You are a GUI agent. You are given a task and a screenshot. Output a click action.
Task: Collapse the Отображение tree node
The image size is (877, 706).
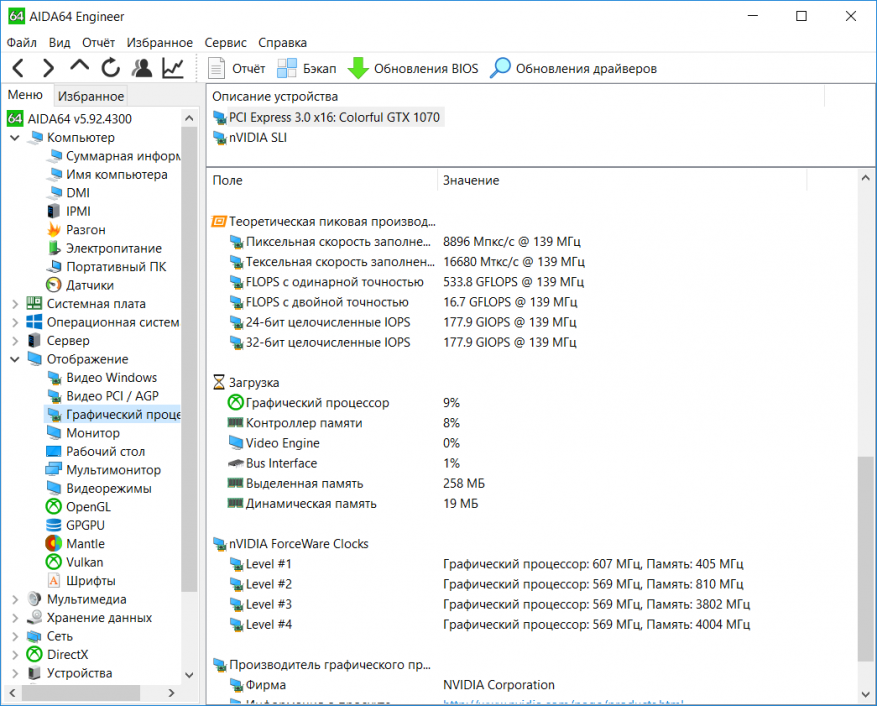coord(15,359)
